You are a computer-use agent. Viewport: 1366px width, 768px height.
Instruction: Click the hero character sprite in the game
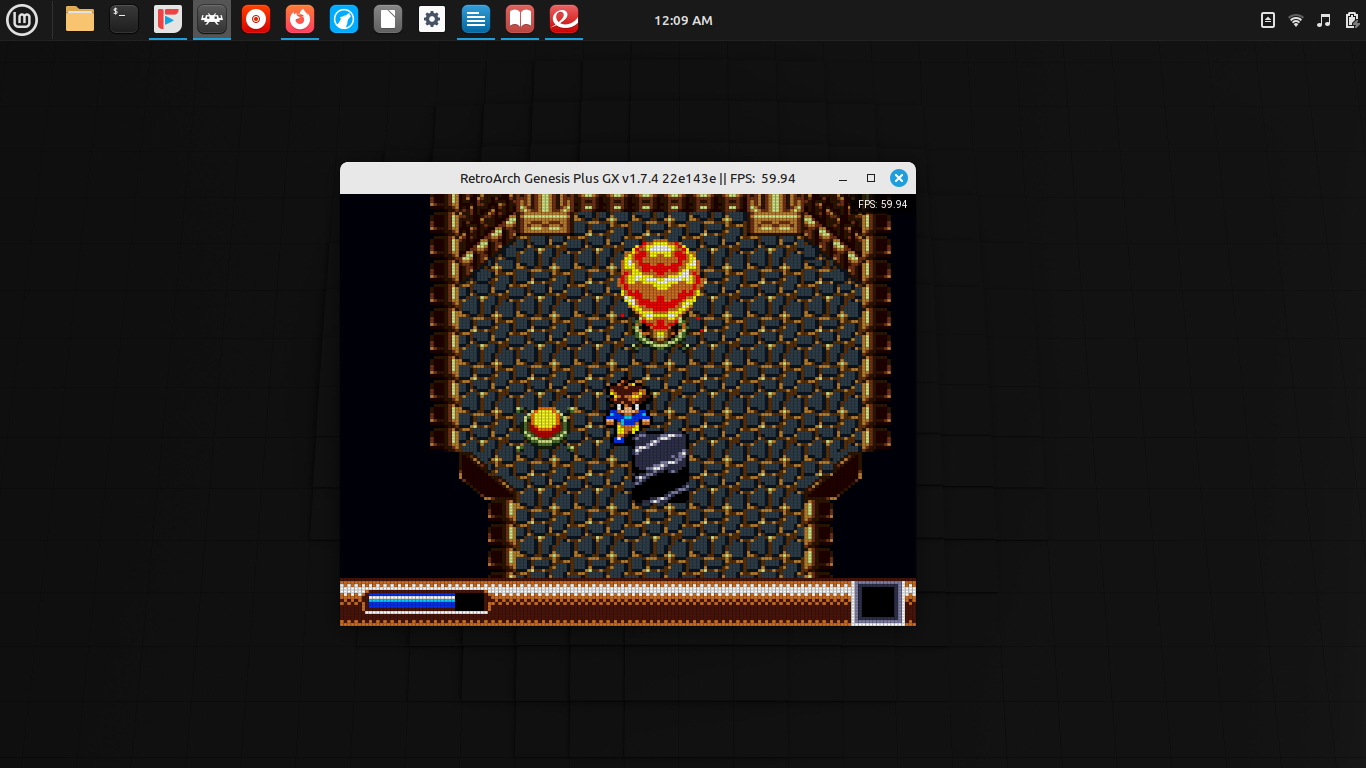[627, 411]
